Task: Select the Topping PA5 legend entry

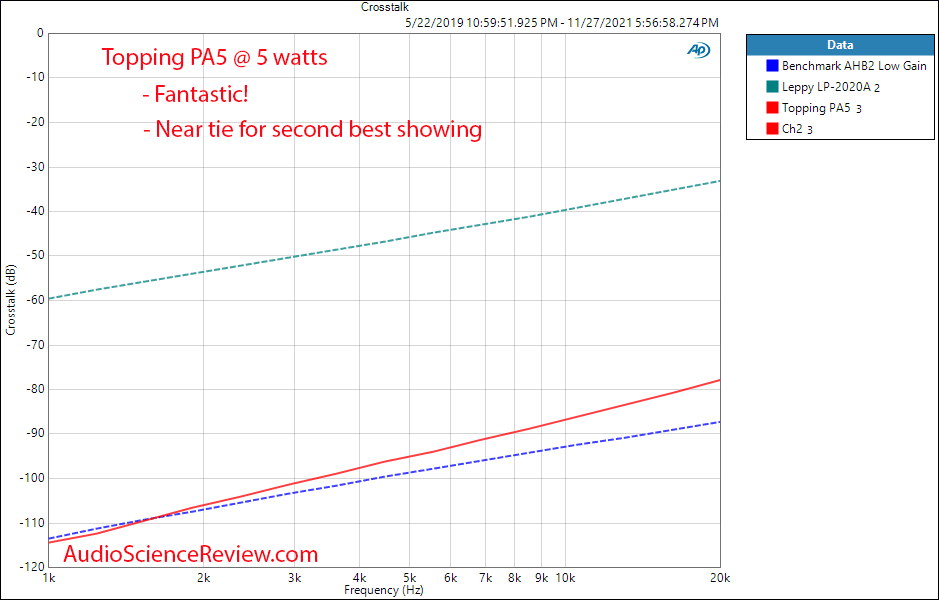Action: (814, 108)
